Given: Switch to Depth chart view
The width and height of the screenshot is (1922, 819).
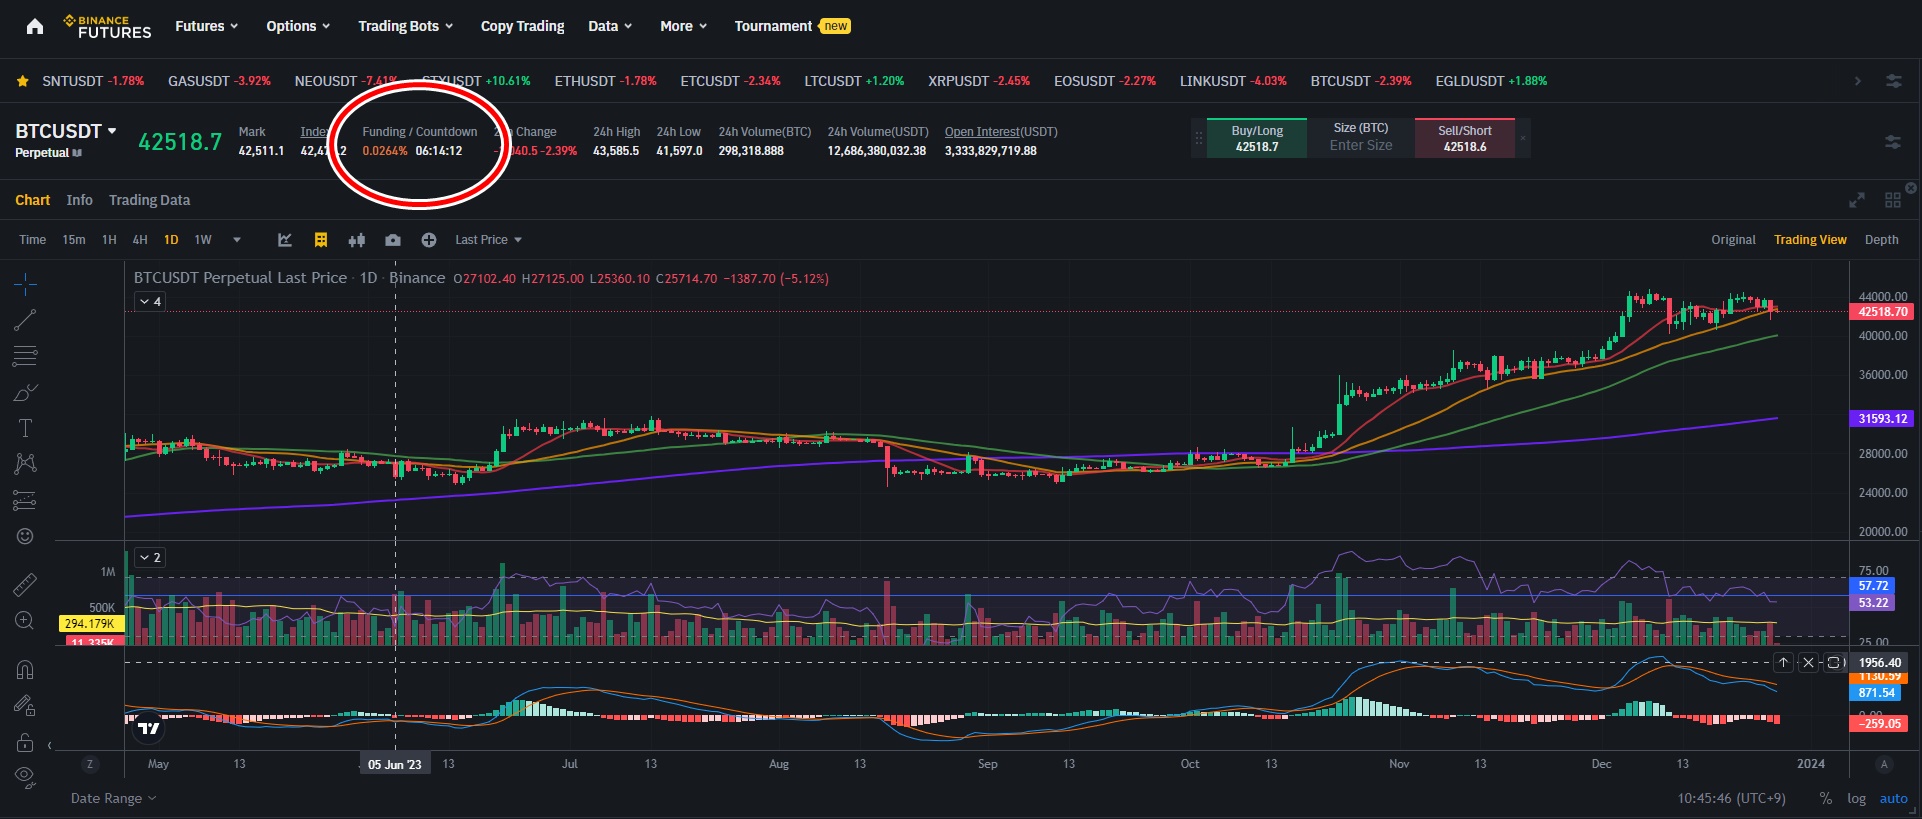Looking at the screenshot, I should pos(1881,240).
